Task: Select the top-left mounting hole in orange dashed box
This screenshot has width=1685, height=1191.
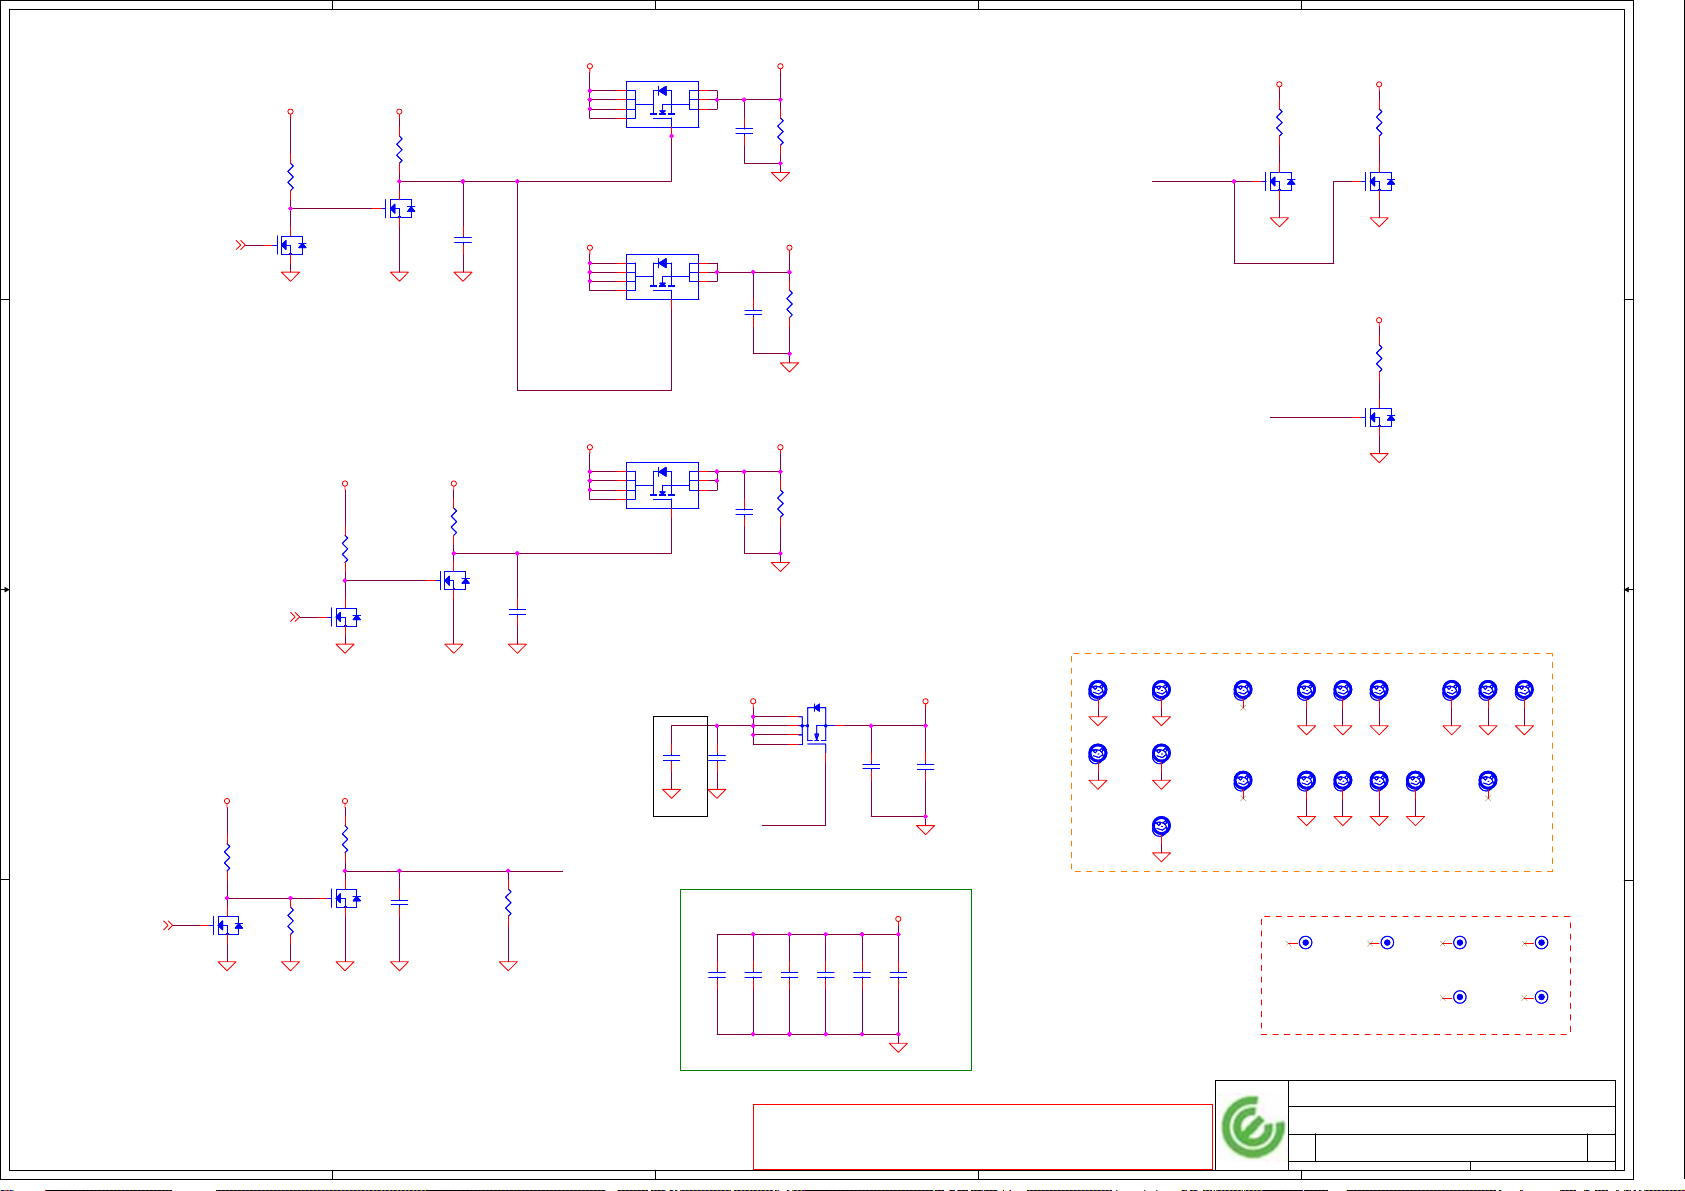Action: coord(1098,690)
